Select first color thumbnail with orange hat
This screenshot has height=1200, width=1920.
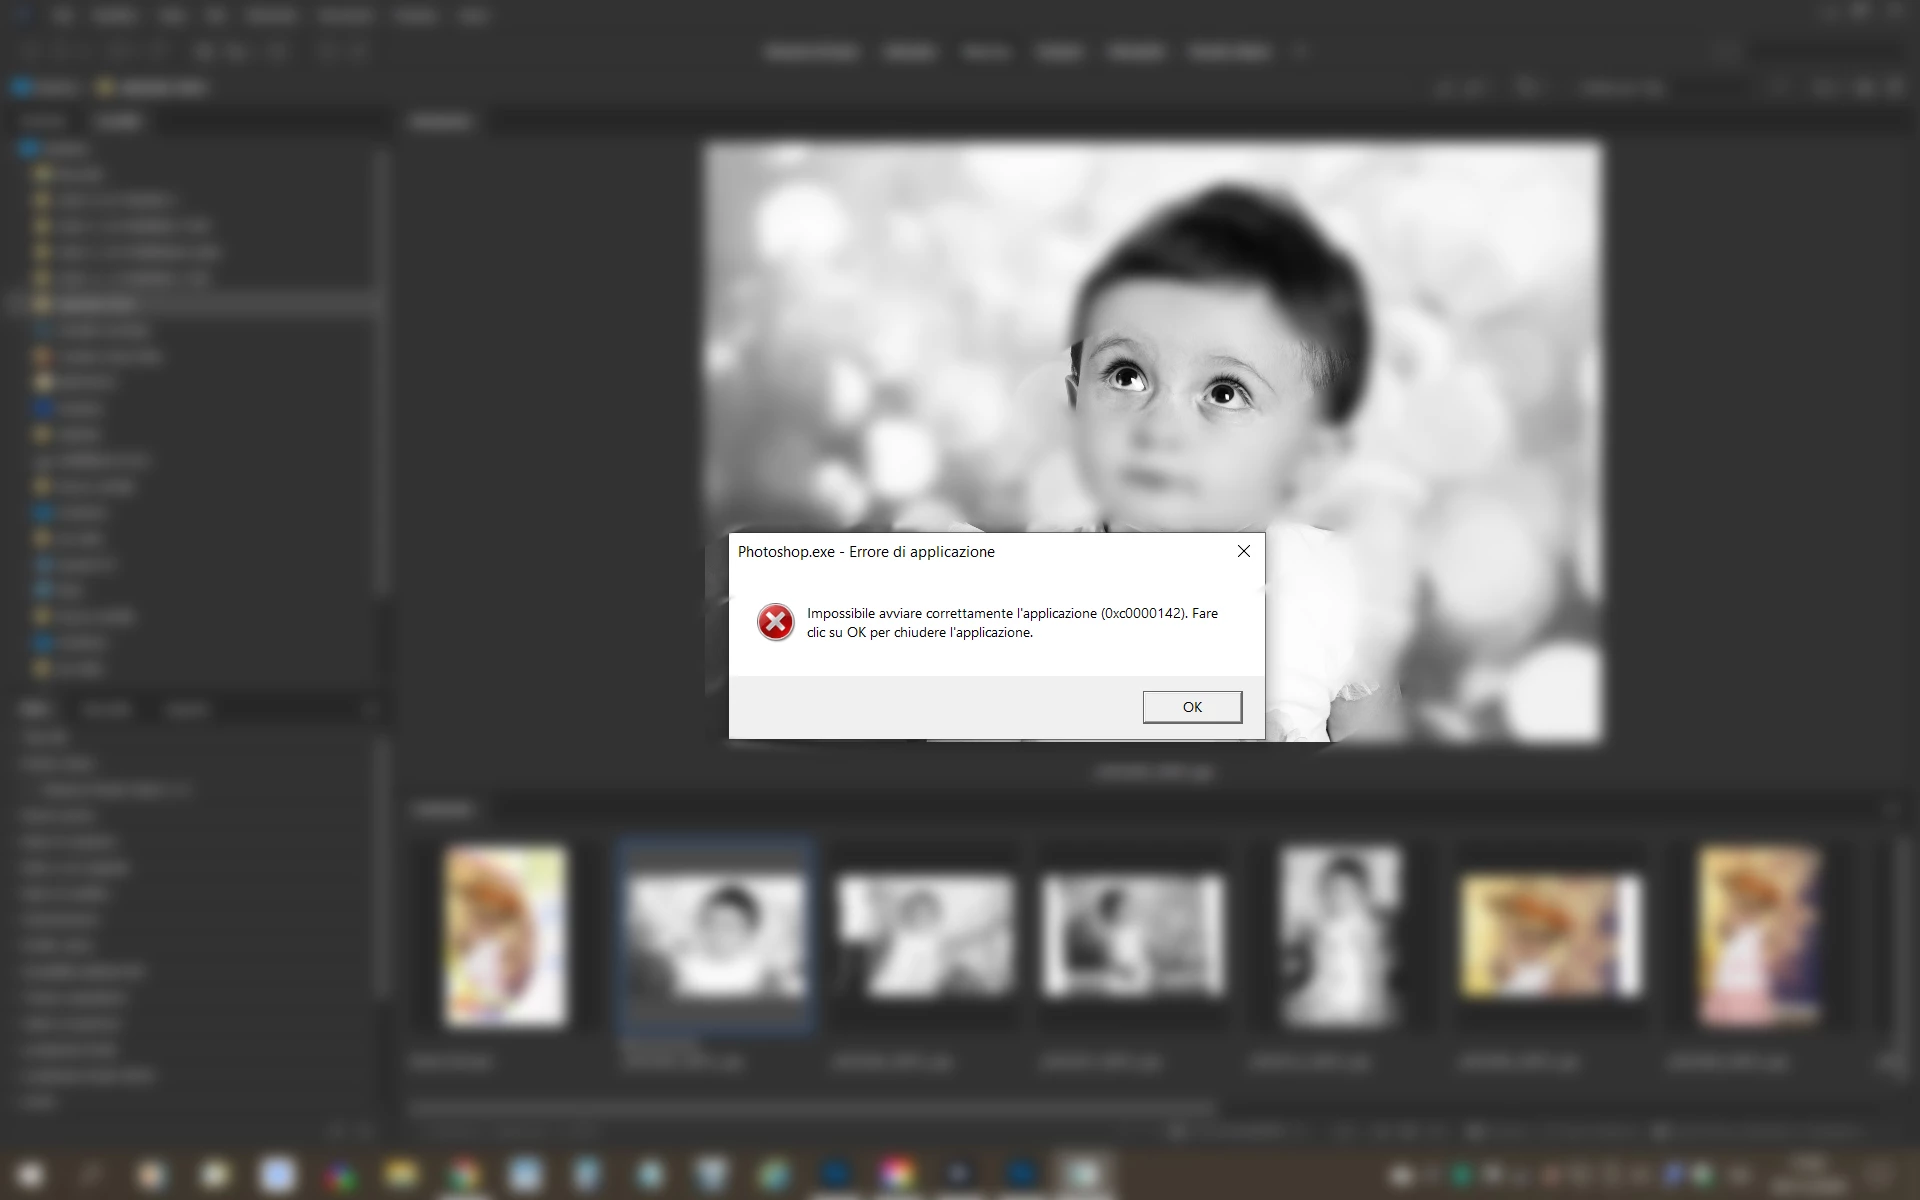[x=505, y=937]
